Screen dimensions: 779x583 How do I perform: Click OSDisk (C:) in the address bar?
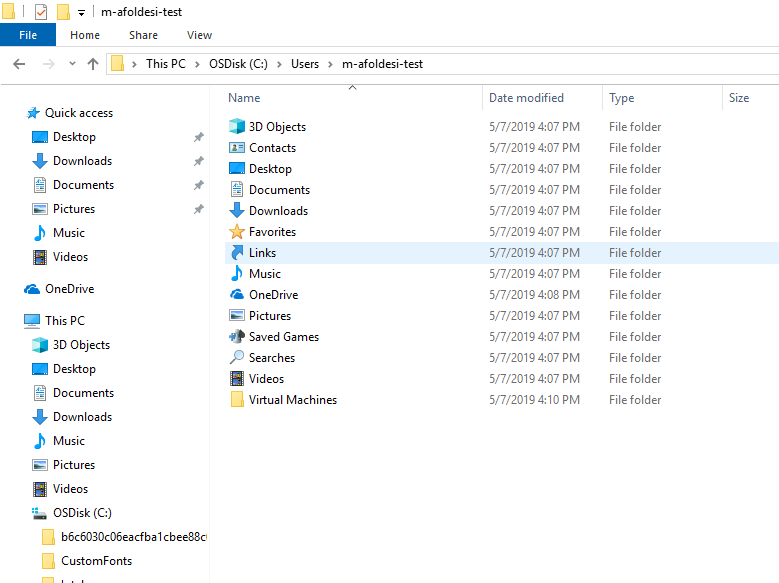pos(238,64)
